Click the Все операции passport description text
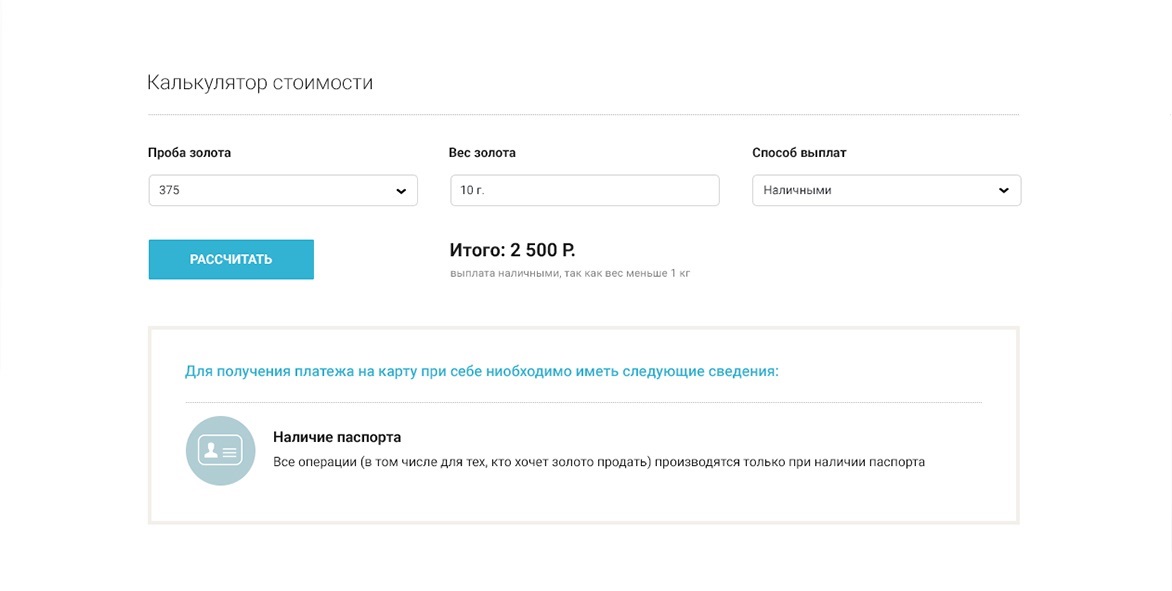 [599, 462]
